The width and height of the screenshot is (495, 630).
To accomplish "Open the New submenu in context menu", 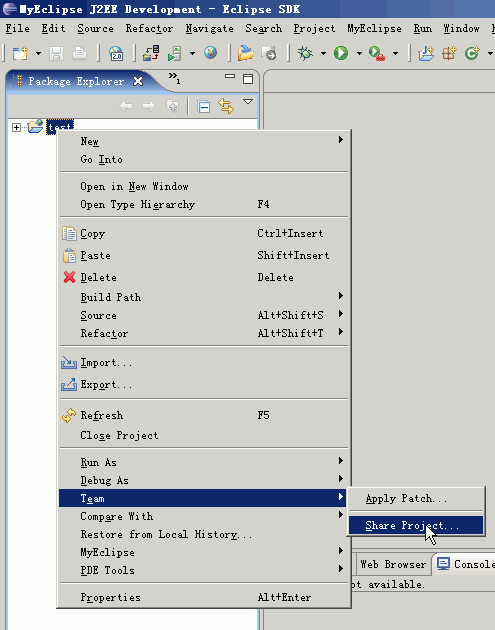I will 204,141.
